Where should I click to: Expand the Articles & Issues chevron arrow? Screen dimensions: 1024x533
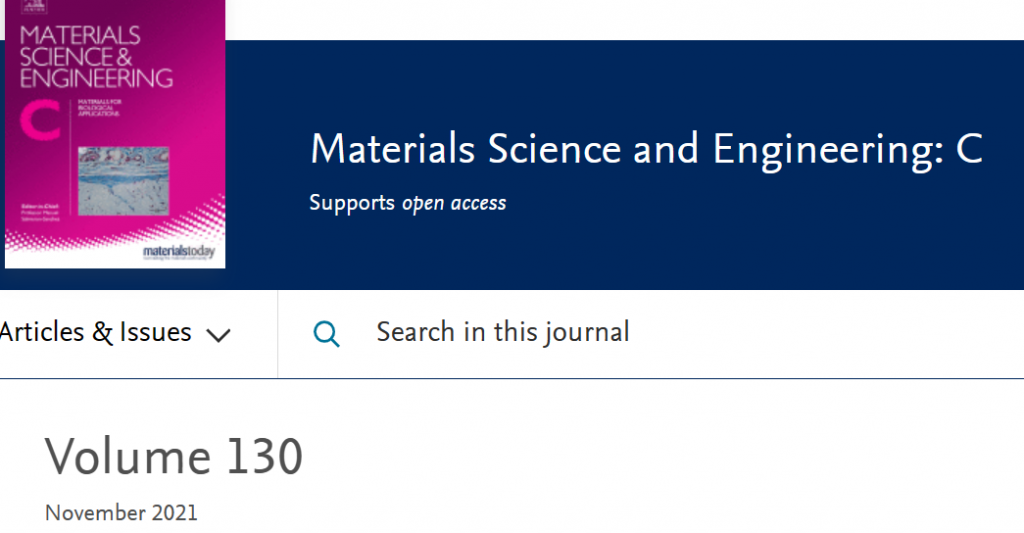pos(218,335)
